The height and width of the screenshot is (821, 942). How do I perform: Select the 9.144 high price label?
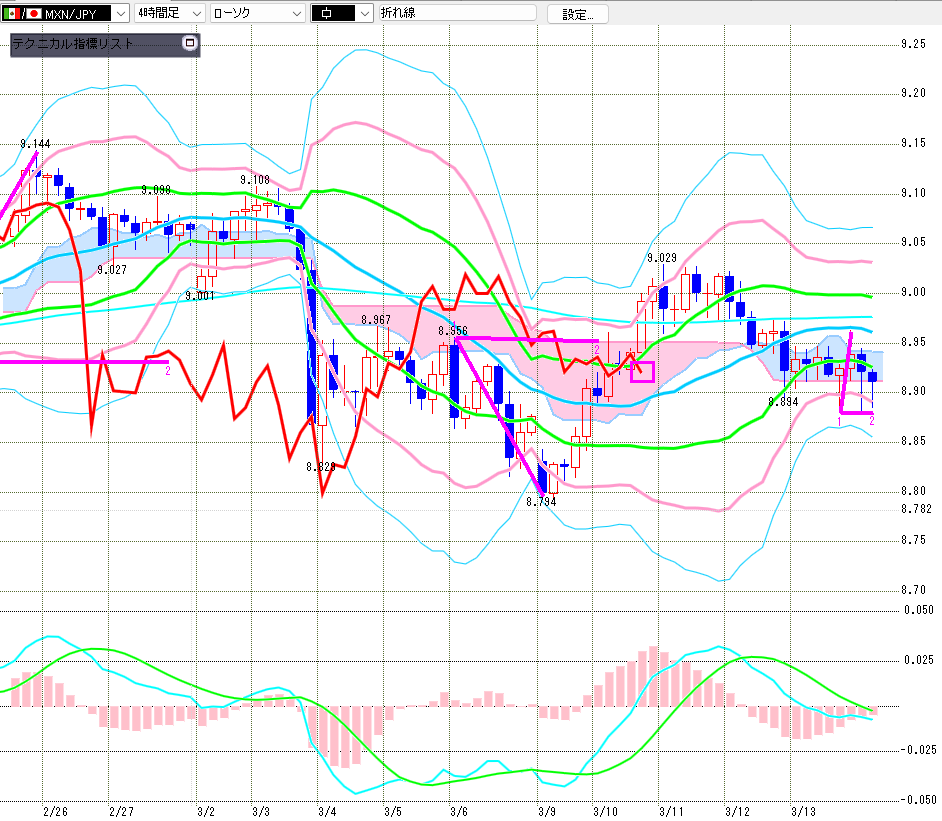coord(35,144)
